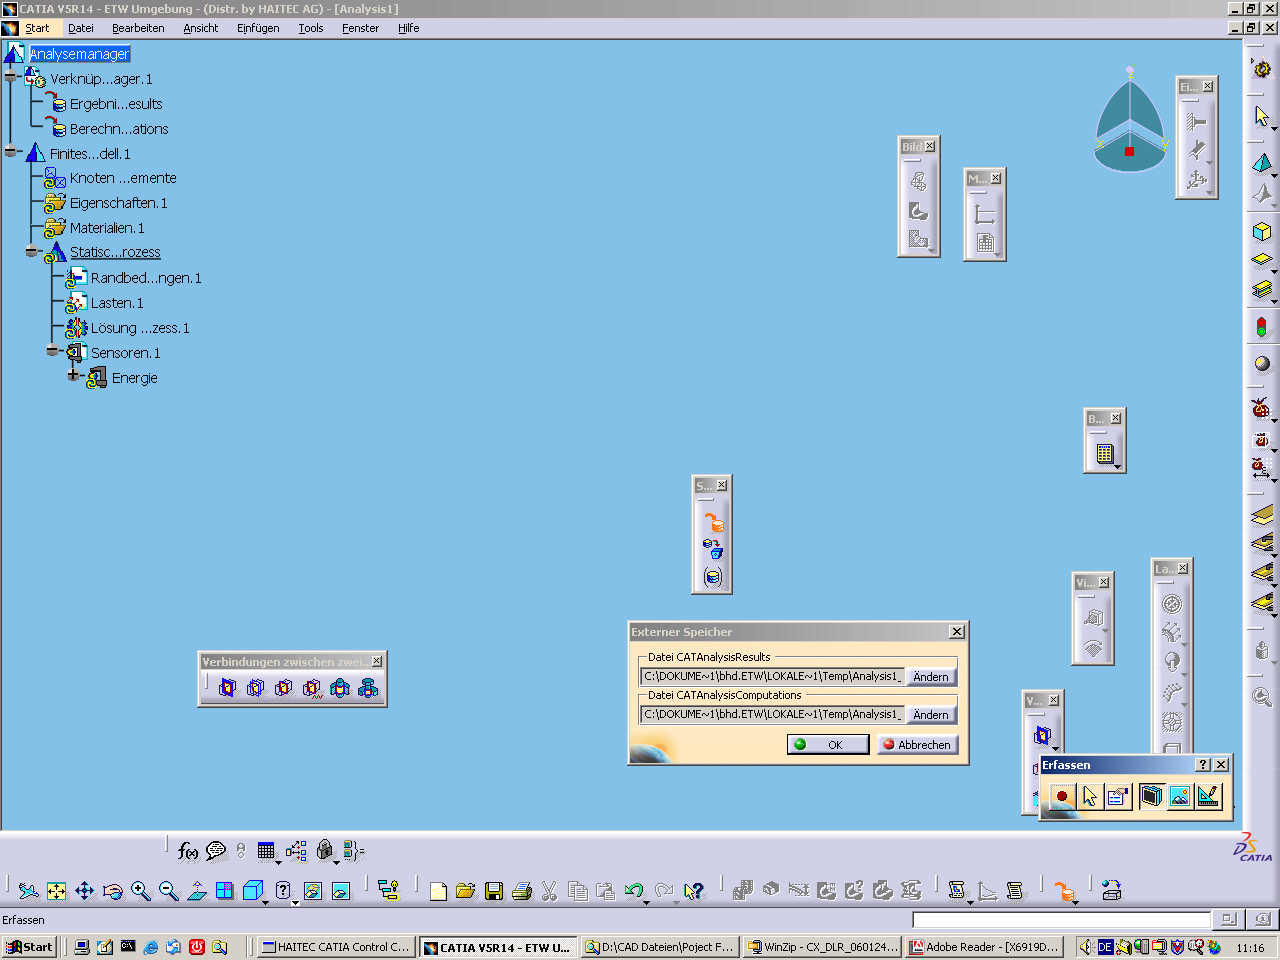Click the padlock lock icon

[x=324, y=850]
